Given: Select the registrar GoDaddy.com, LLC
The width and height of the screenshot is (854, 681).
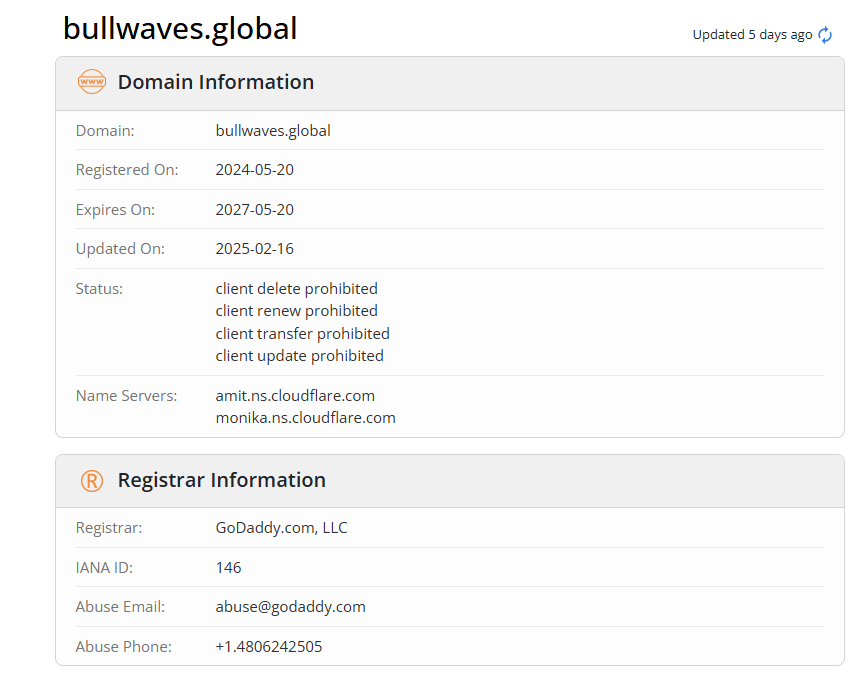Looking at the screenshot, I should (281, 528).
